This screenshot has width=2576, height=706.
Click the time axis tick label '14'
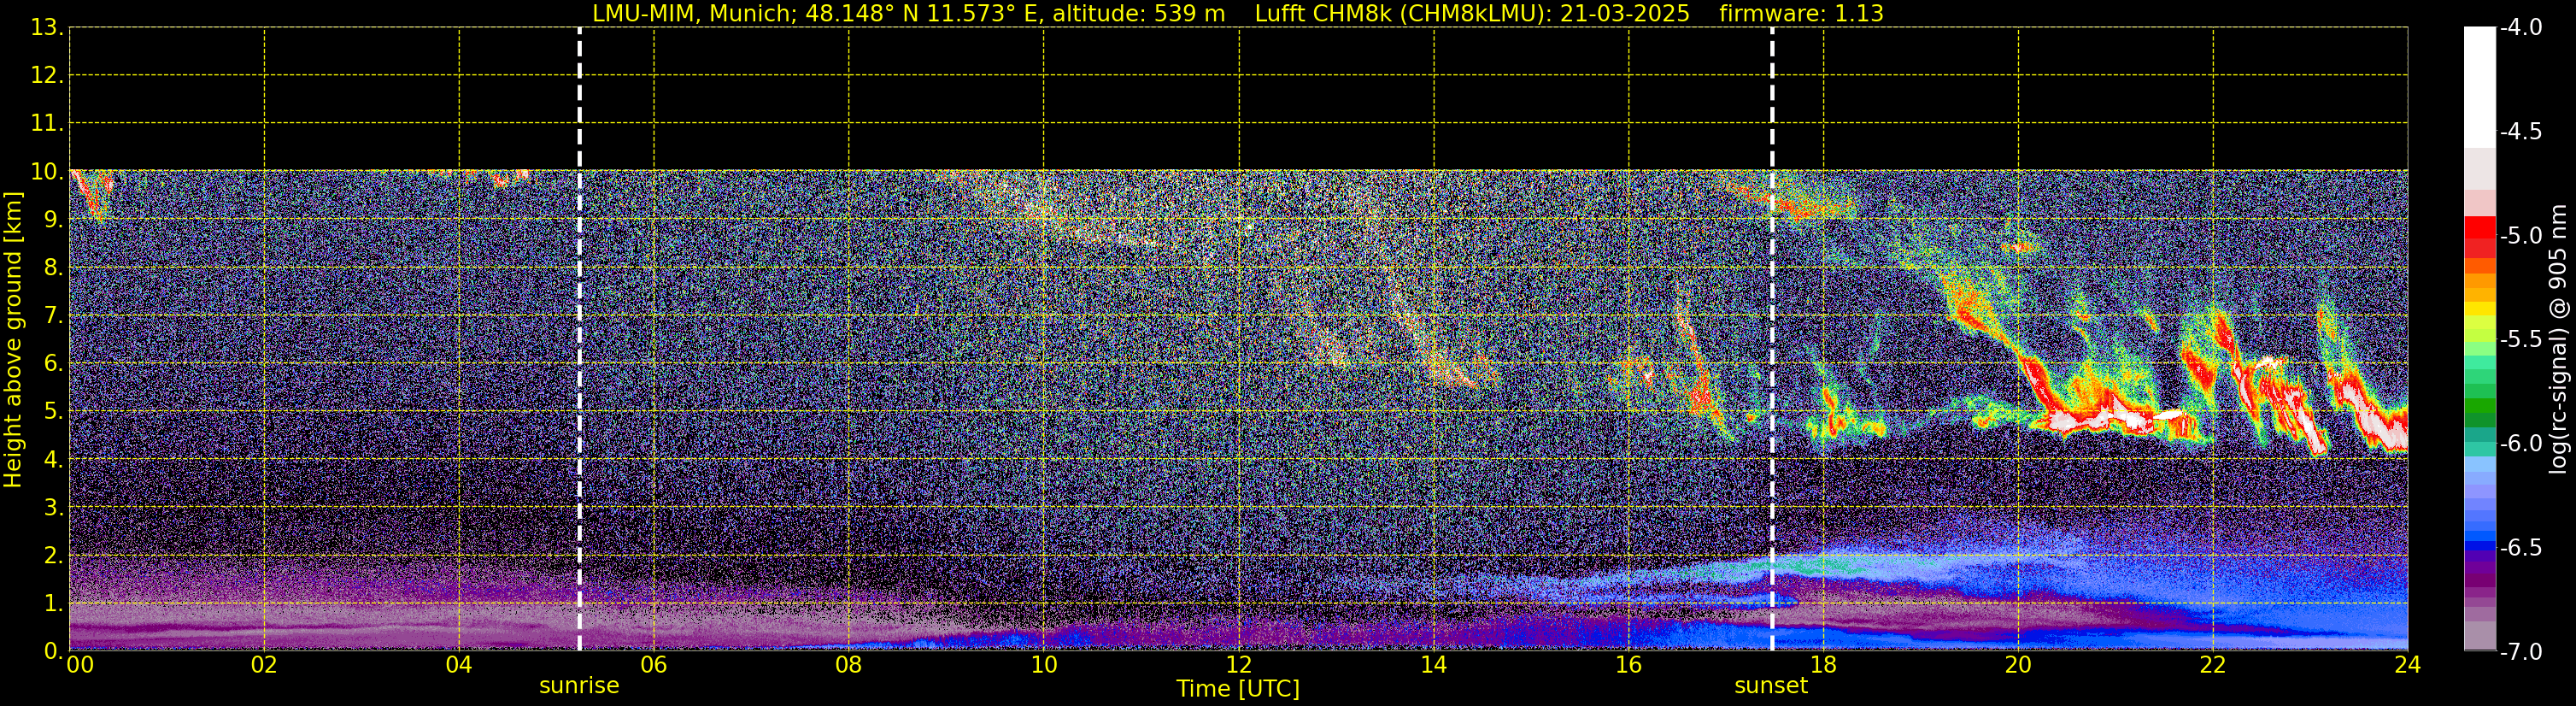coord(1434,666)
